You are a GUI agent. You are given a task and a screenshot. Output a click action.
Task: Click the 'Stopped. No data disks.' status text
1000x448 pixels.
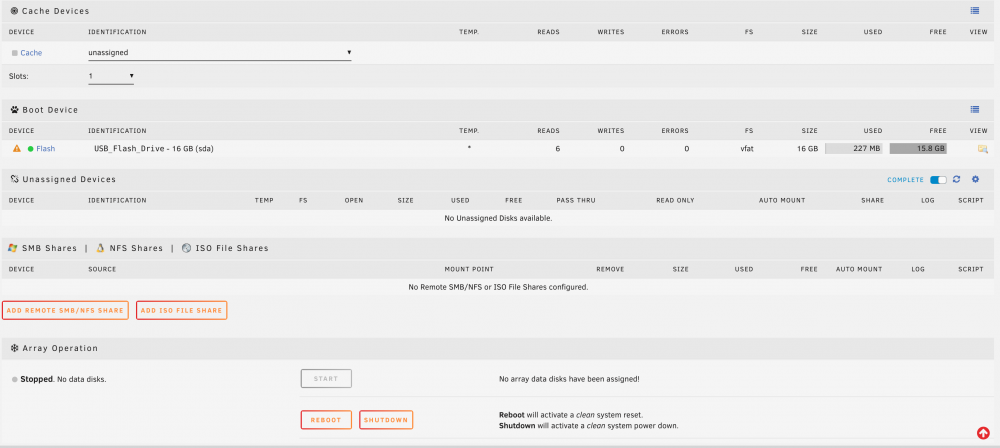pyautogui.click(x=63, y=379)
